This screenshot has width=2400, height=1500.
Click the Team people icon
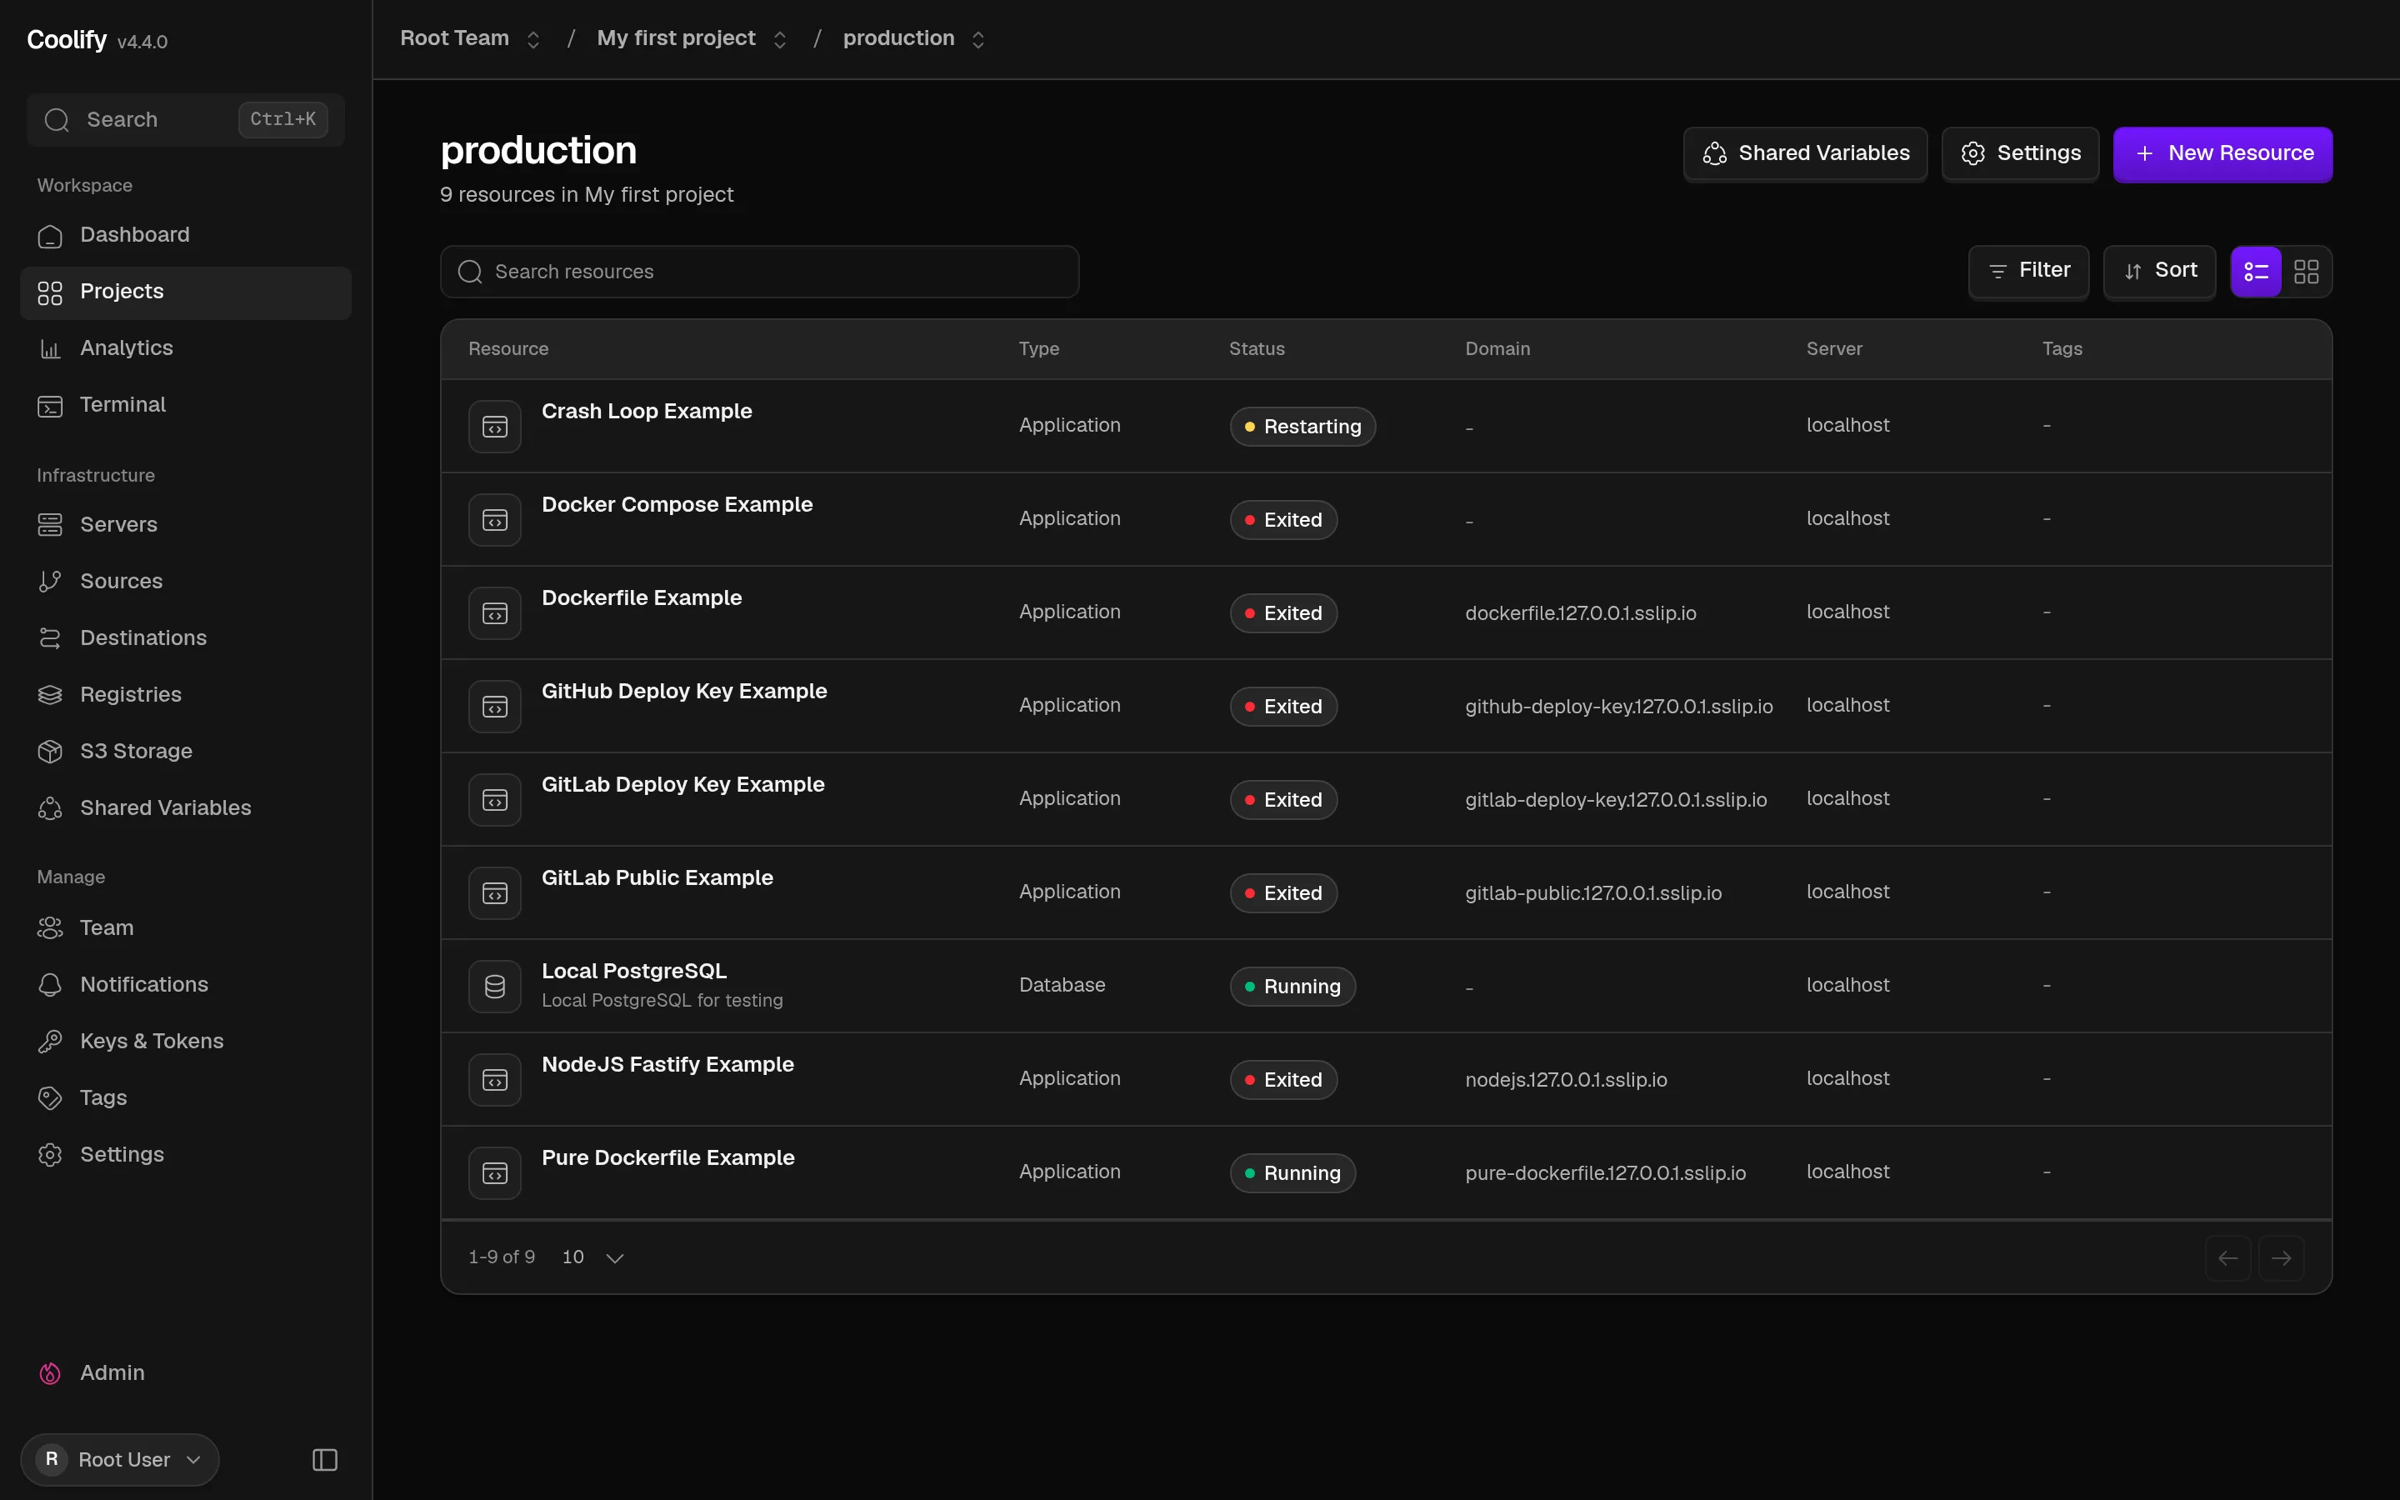(50, 928)
